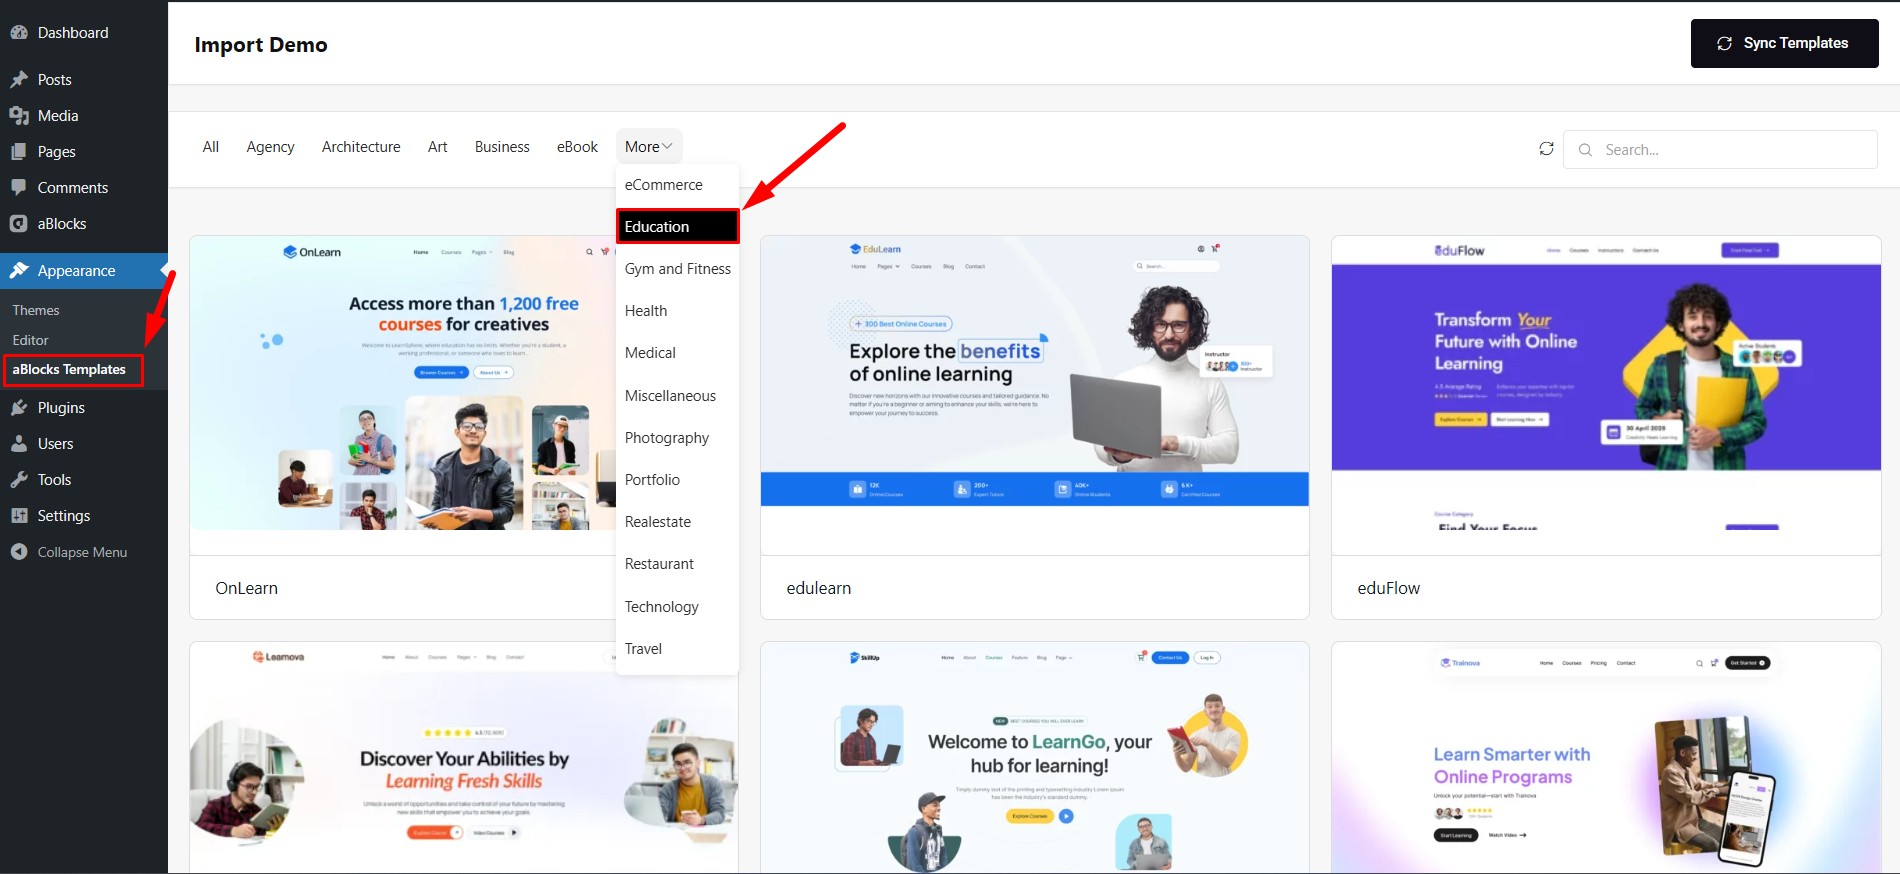Click the aBlocks logo icon in sidebar
This screenshot has height=874, width=1900.
pos(19,224)
